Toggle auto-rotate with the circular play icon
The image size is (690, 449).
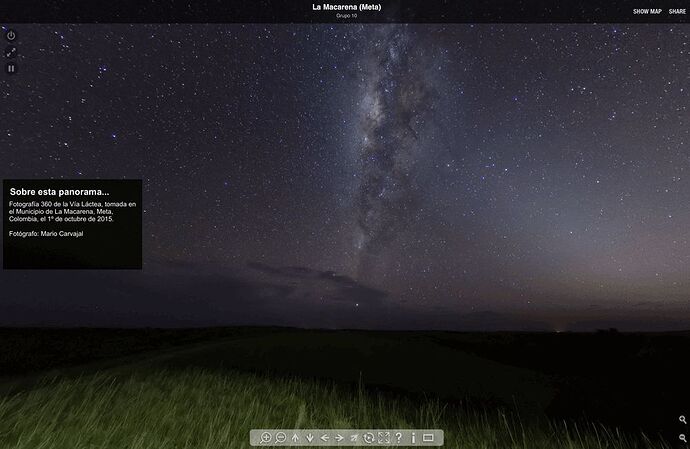point(369,438)
